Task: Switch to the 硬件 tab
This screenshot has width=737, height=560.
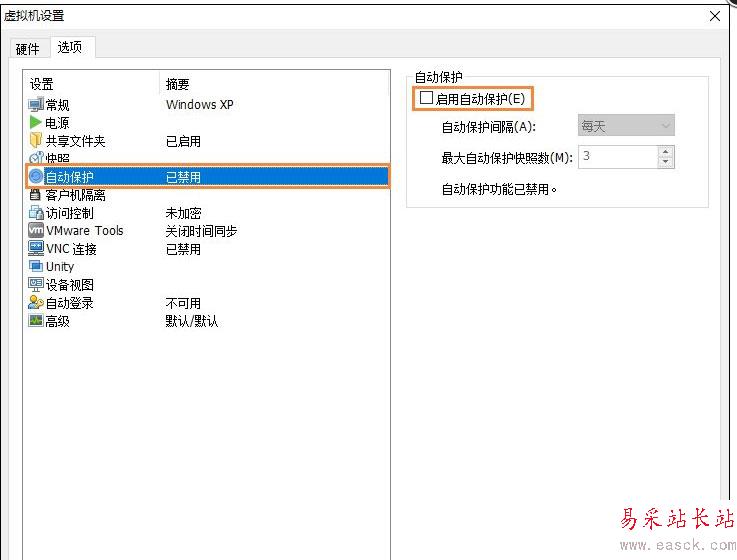Action: (x=28, y=49)
